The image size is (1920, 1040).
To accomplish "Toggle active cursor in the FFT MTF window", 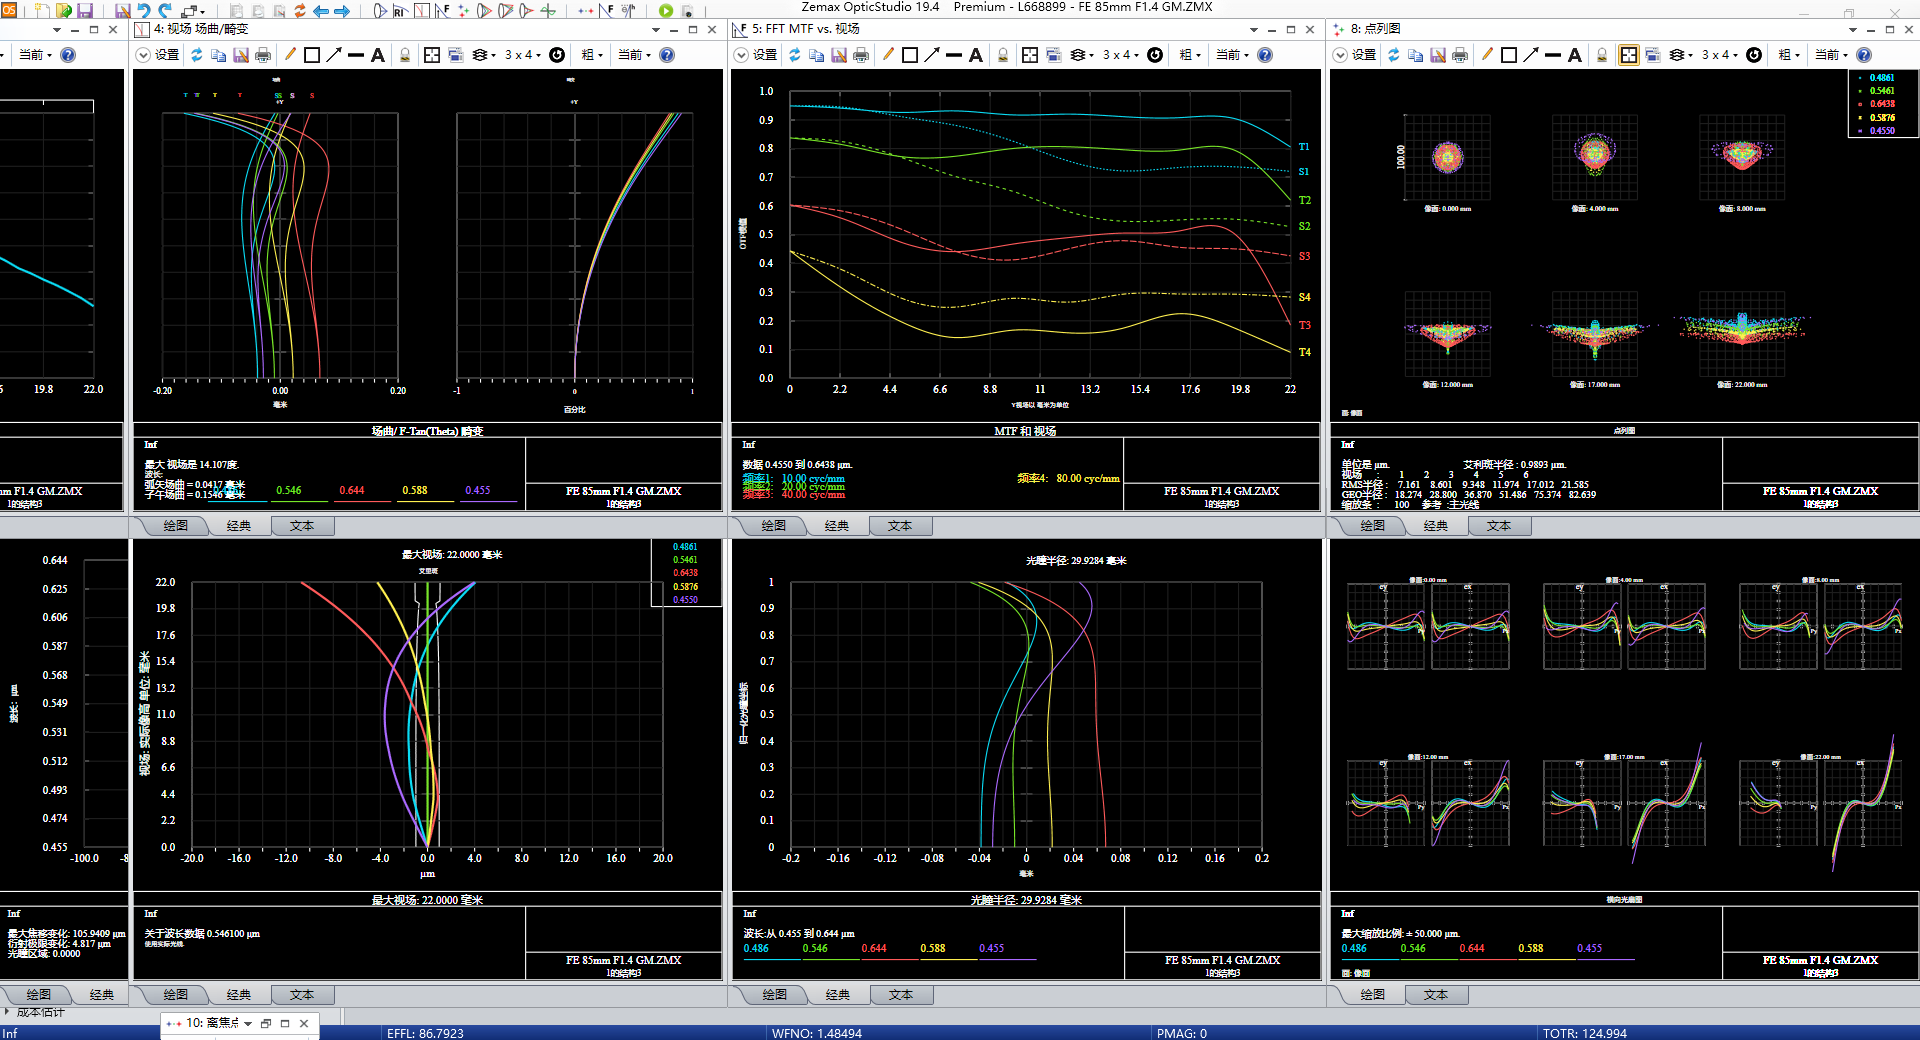I will click(x=1030, y=55).
